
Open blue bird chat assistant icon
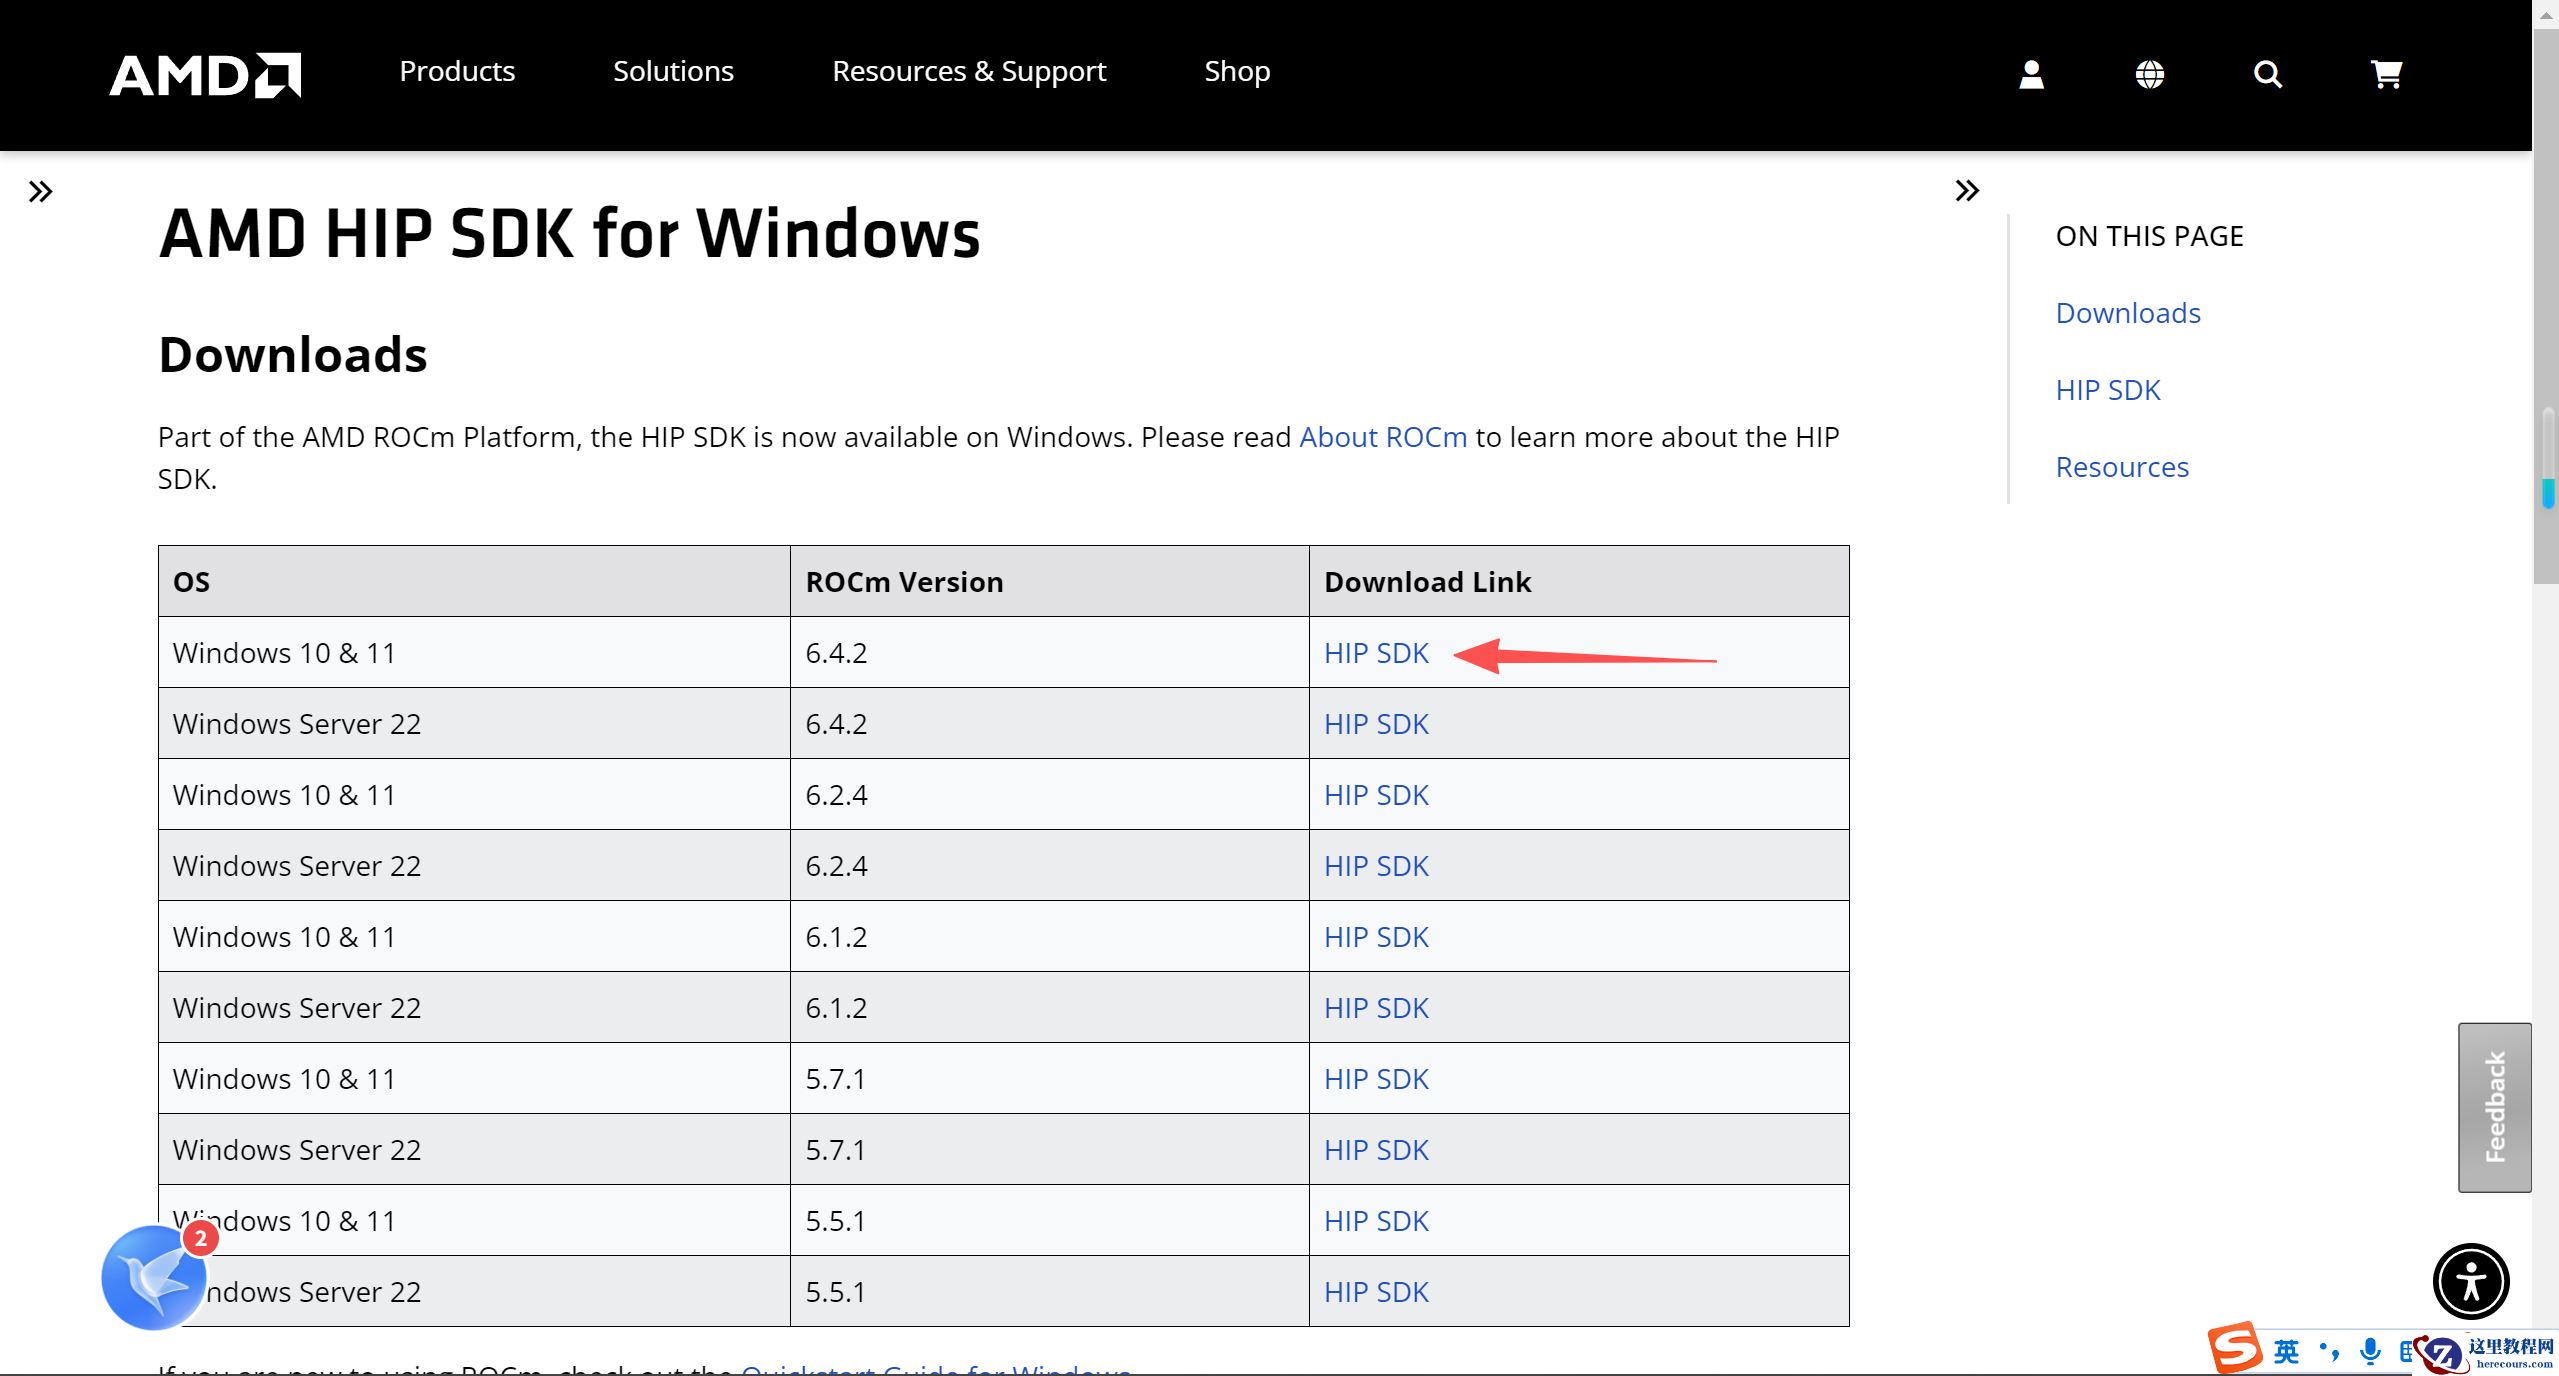coord(154,1277)
